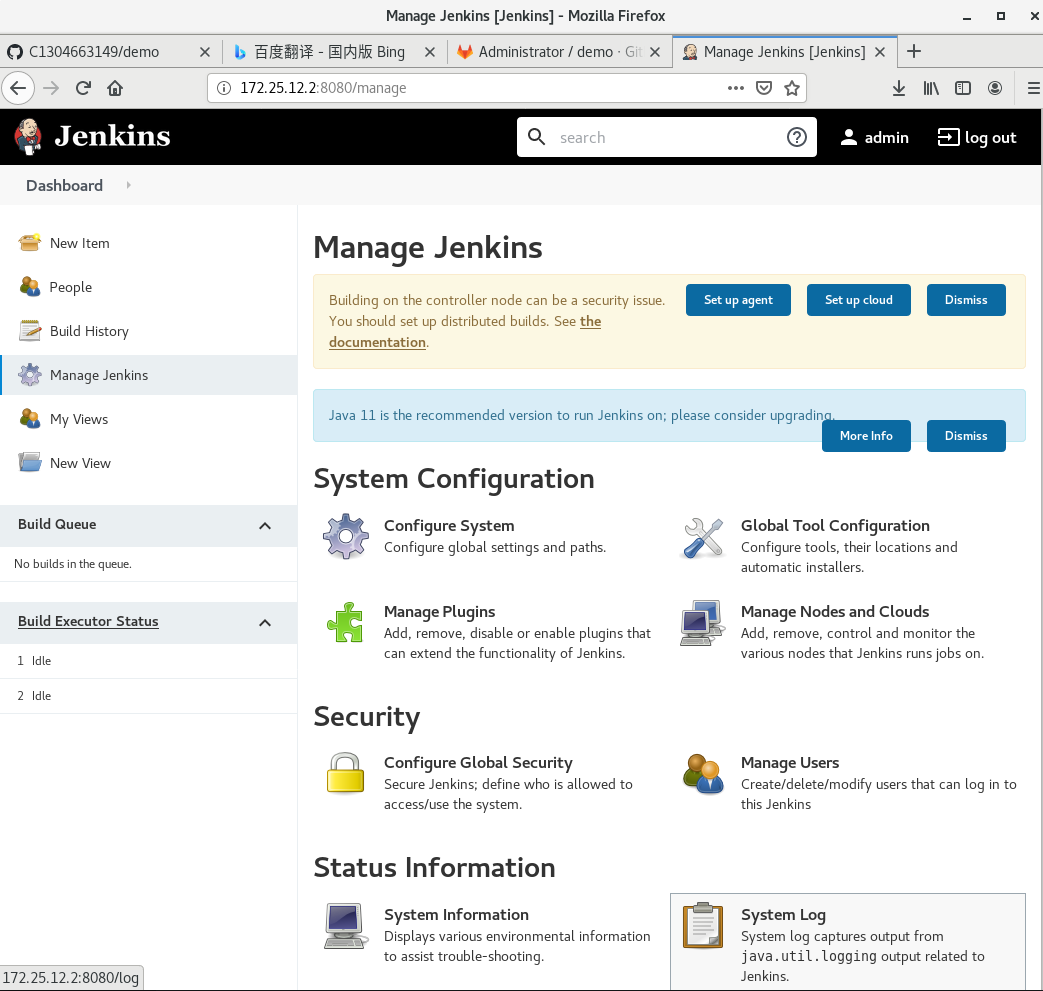
Task: Click the Set up agent button
Action: click(738, 300)
